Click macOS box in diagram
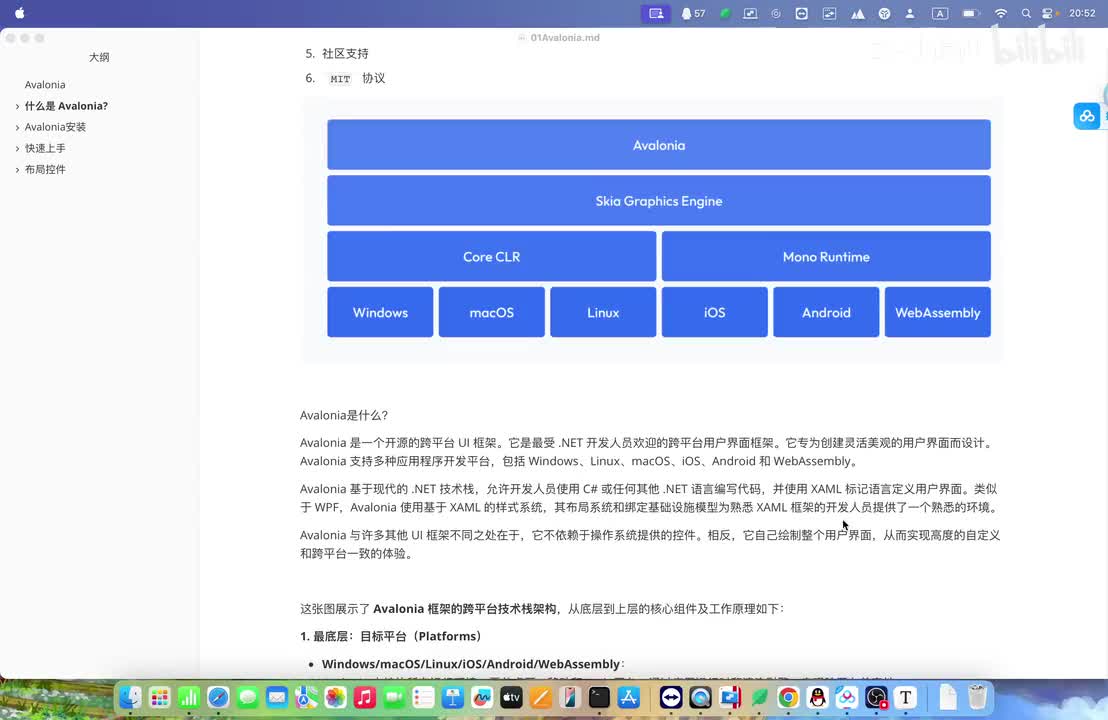This screenshot has width=1108, height=720. coord(492,312)
